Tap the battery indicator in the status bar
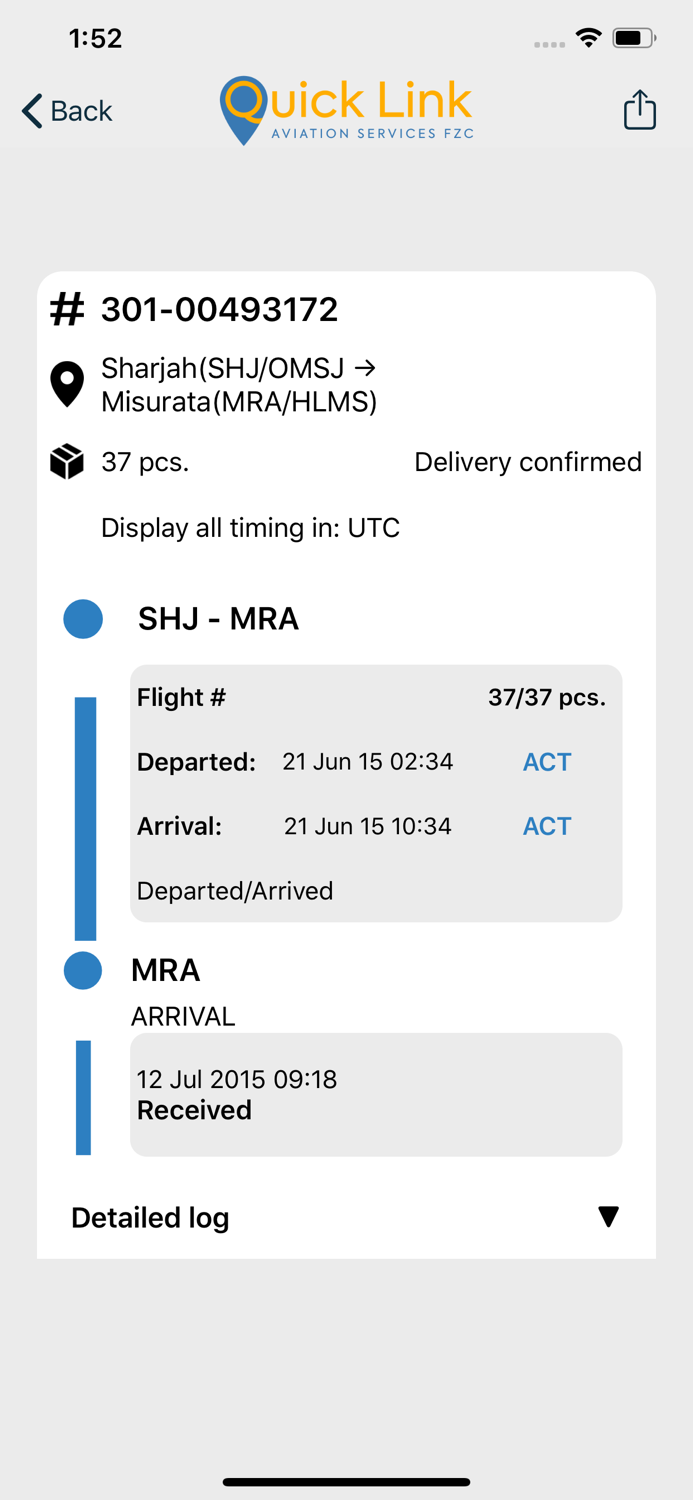This screenshot has height=1500, width=693. (634, 36)
